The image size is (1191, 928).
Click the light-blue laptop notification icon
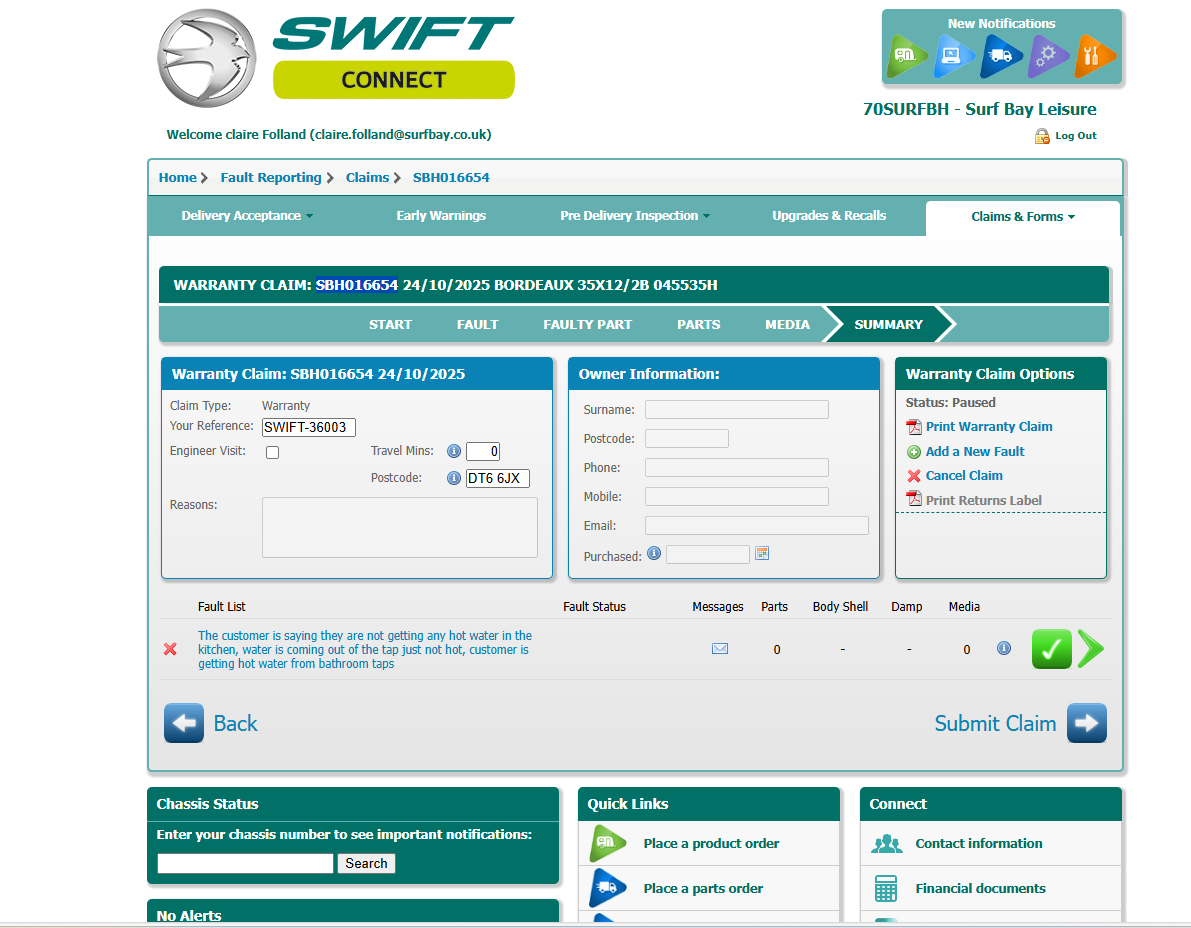952,56
